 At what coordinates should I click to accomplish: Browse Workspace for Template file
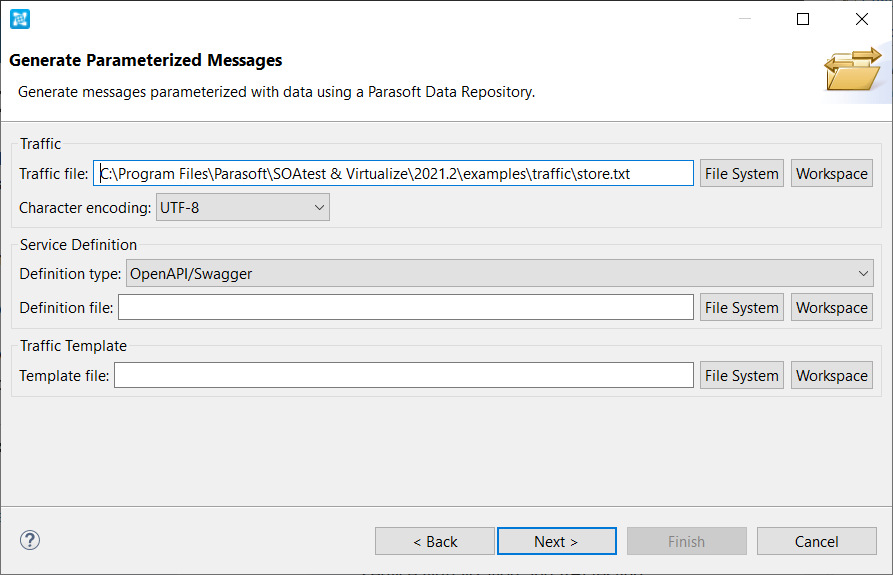(831, 375)
